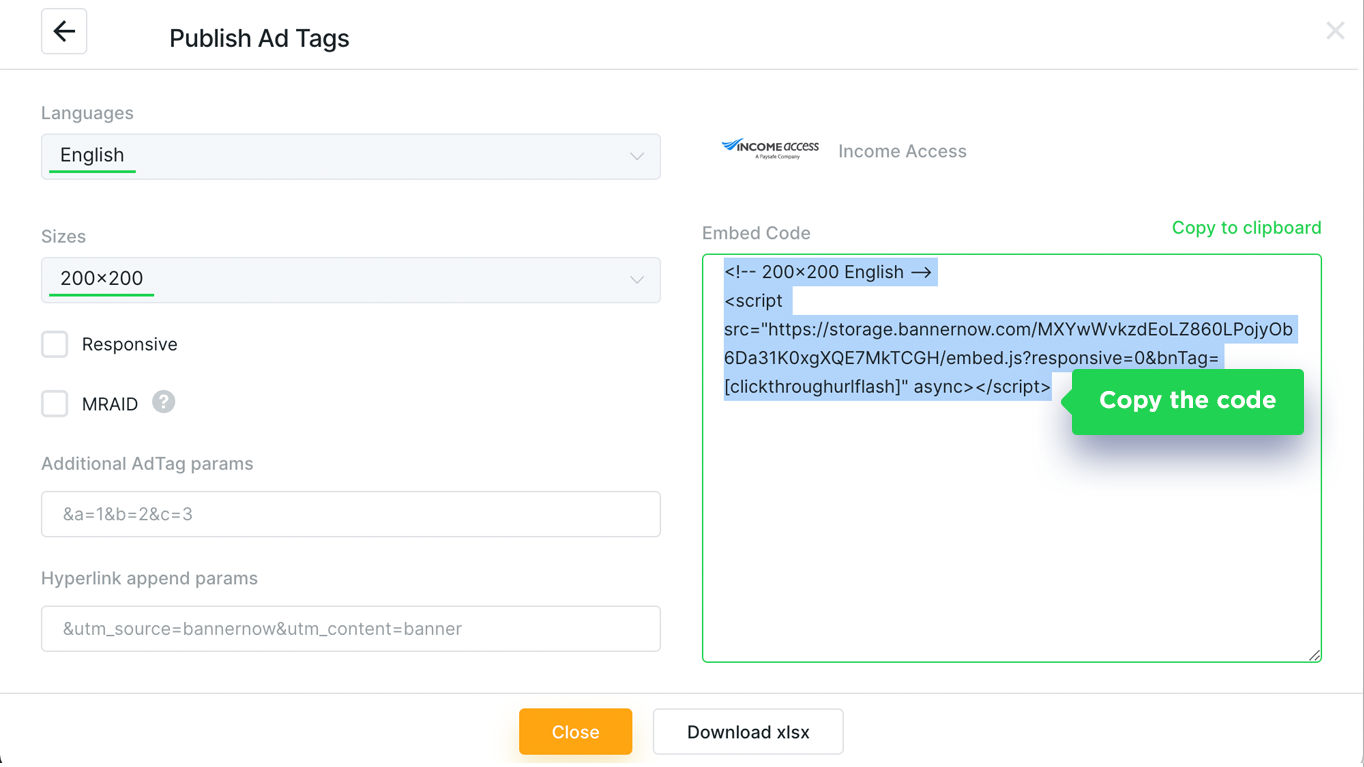This screenshot has width=1364, height=767.
Task: Tick the MRAID checkbox
Action: coord(55,404)
